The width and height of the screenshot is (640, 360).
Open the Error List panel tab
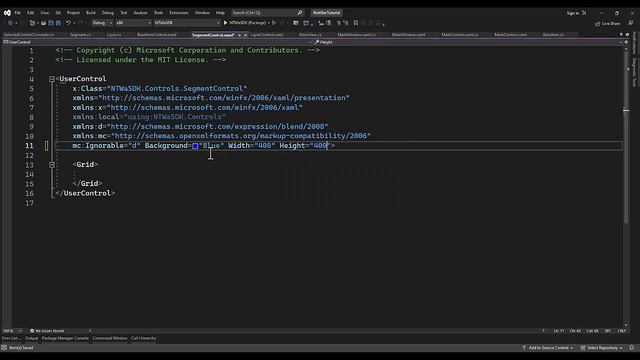click(x=11, y=338)
